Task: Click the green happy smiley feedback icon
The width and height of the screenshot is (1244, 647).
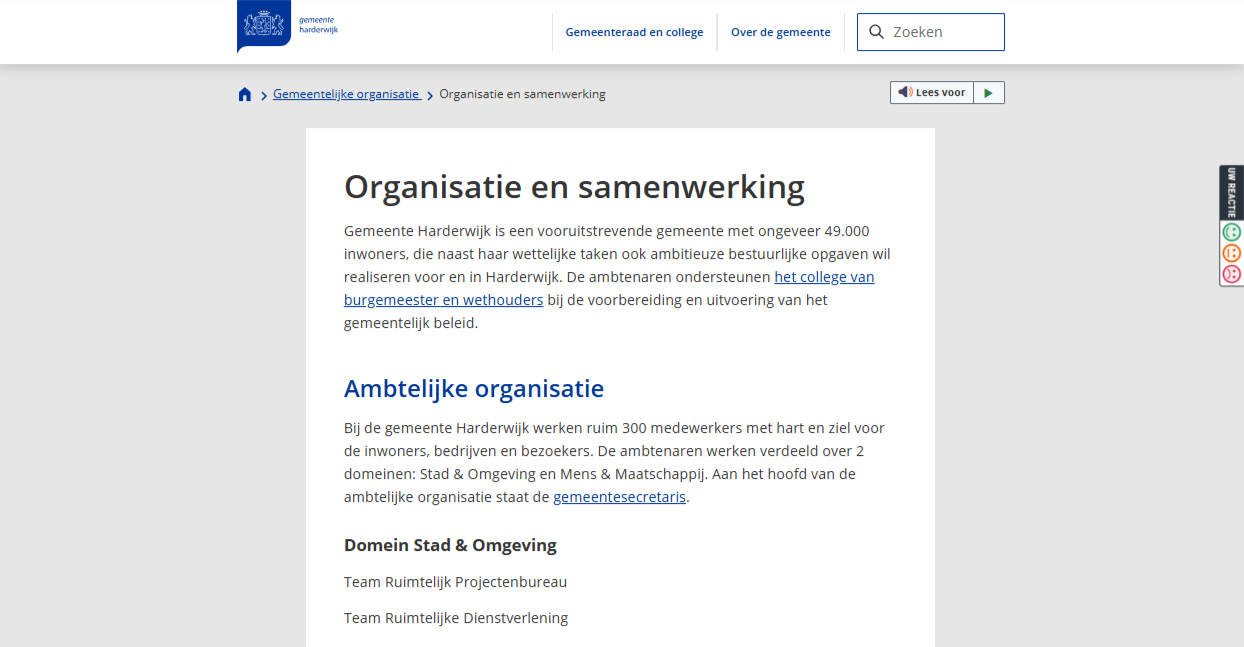Action: tap(1232, 232)
